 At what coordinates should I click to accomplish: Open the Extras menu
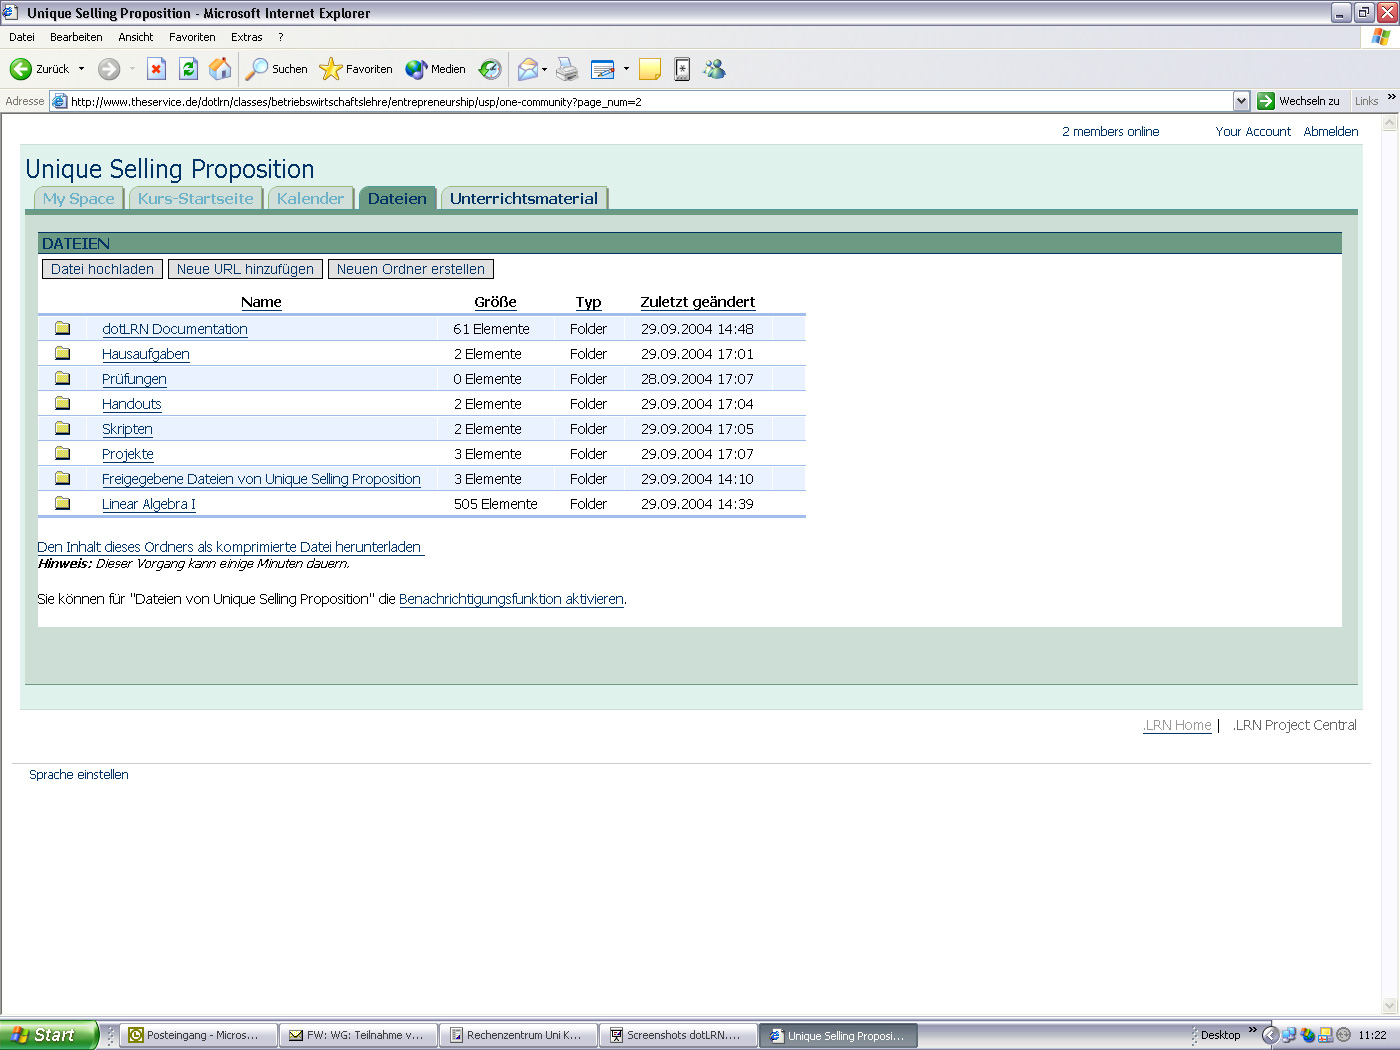pos(246,37)
